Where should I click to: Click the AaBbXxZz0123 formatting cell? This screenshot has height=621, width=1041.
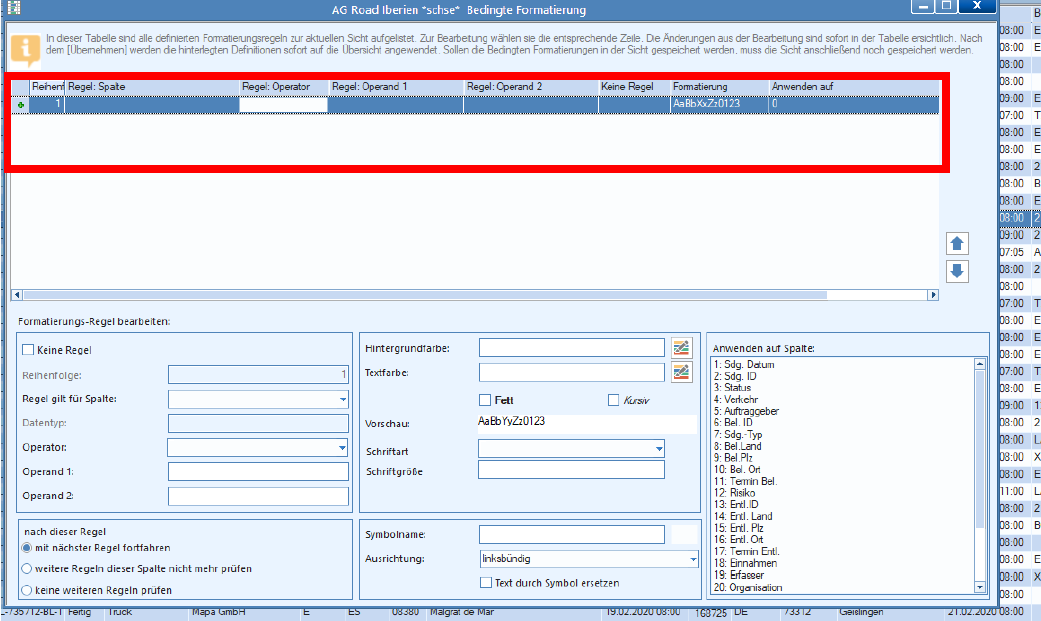tap(720, 104)
